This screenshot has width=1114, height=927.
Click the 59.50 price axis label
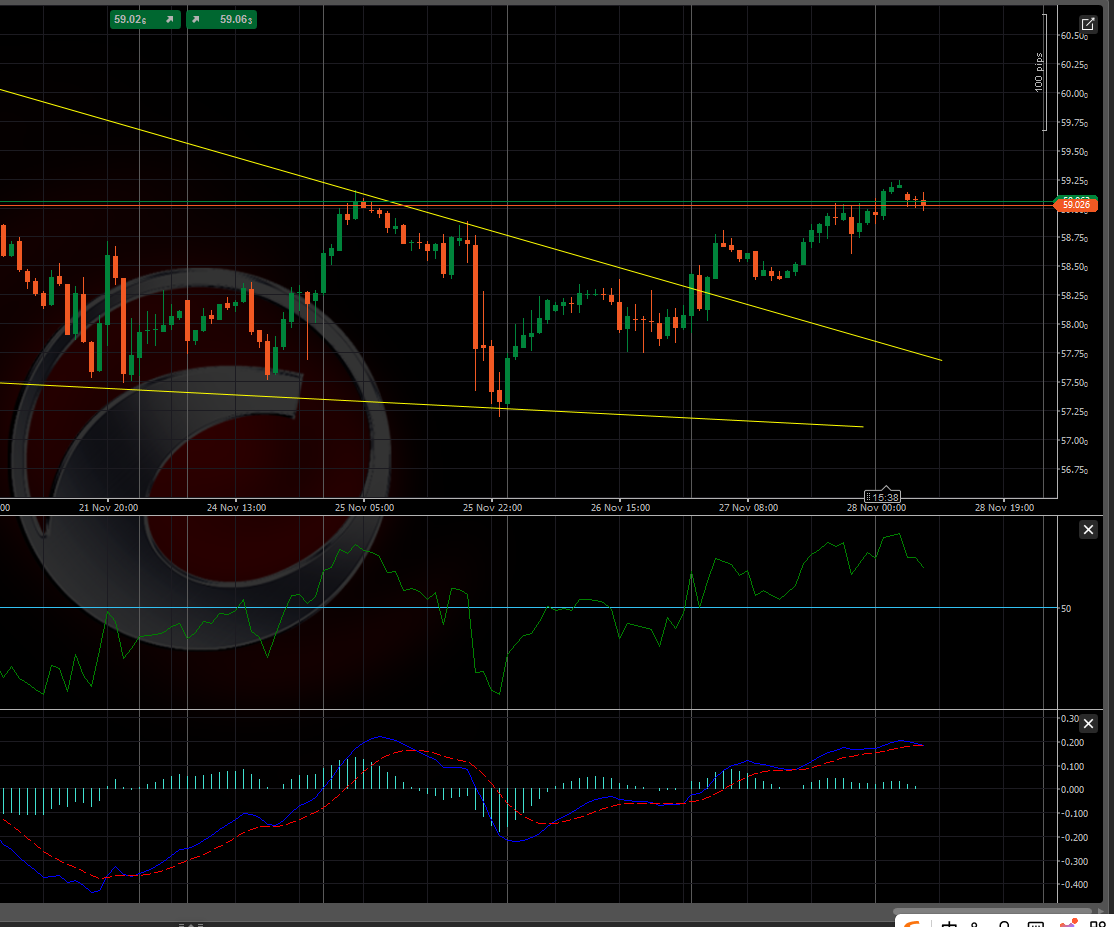point(1074,152)
